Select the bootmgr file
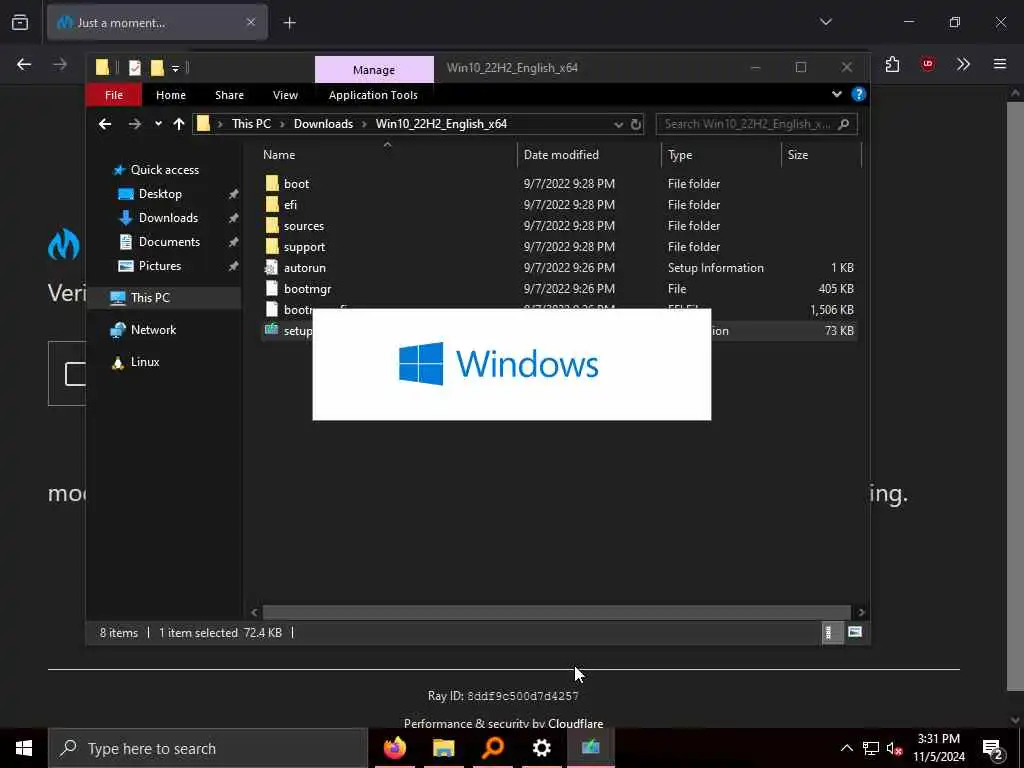Image resolution: width=1024 pixels, height=768 pixels. pyautogui.click(x=307, y=289)
